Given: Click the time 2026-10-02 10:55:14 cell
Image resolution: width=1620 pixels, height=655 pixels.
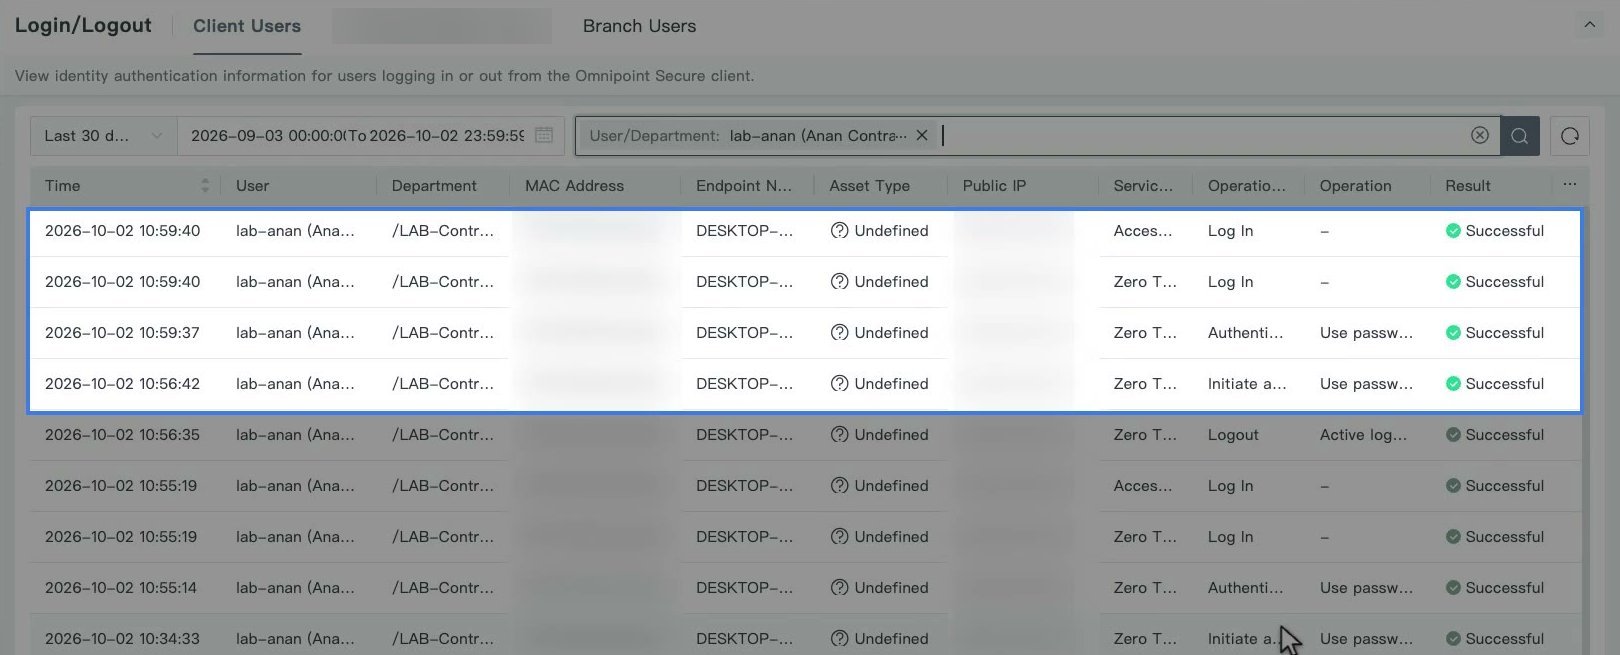Looking at the screenshot, I should point(121,588).
